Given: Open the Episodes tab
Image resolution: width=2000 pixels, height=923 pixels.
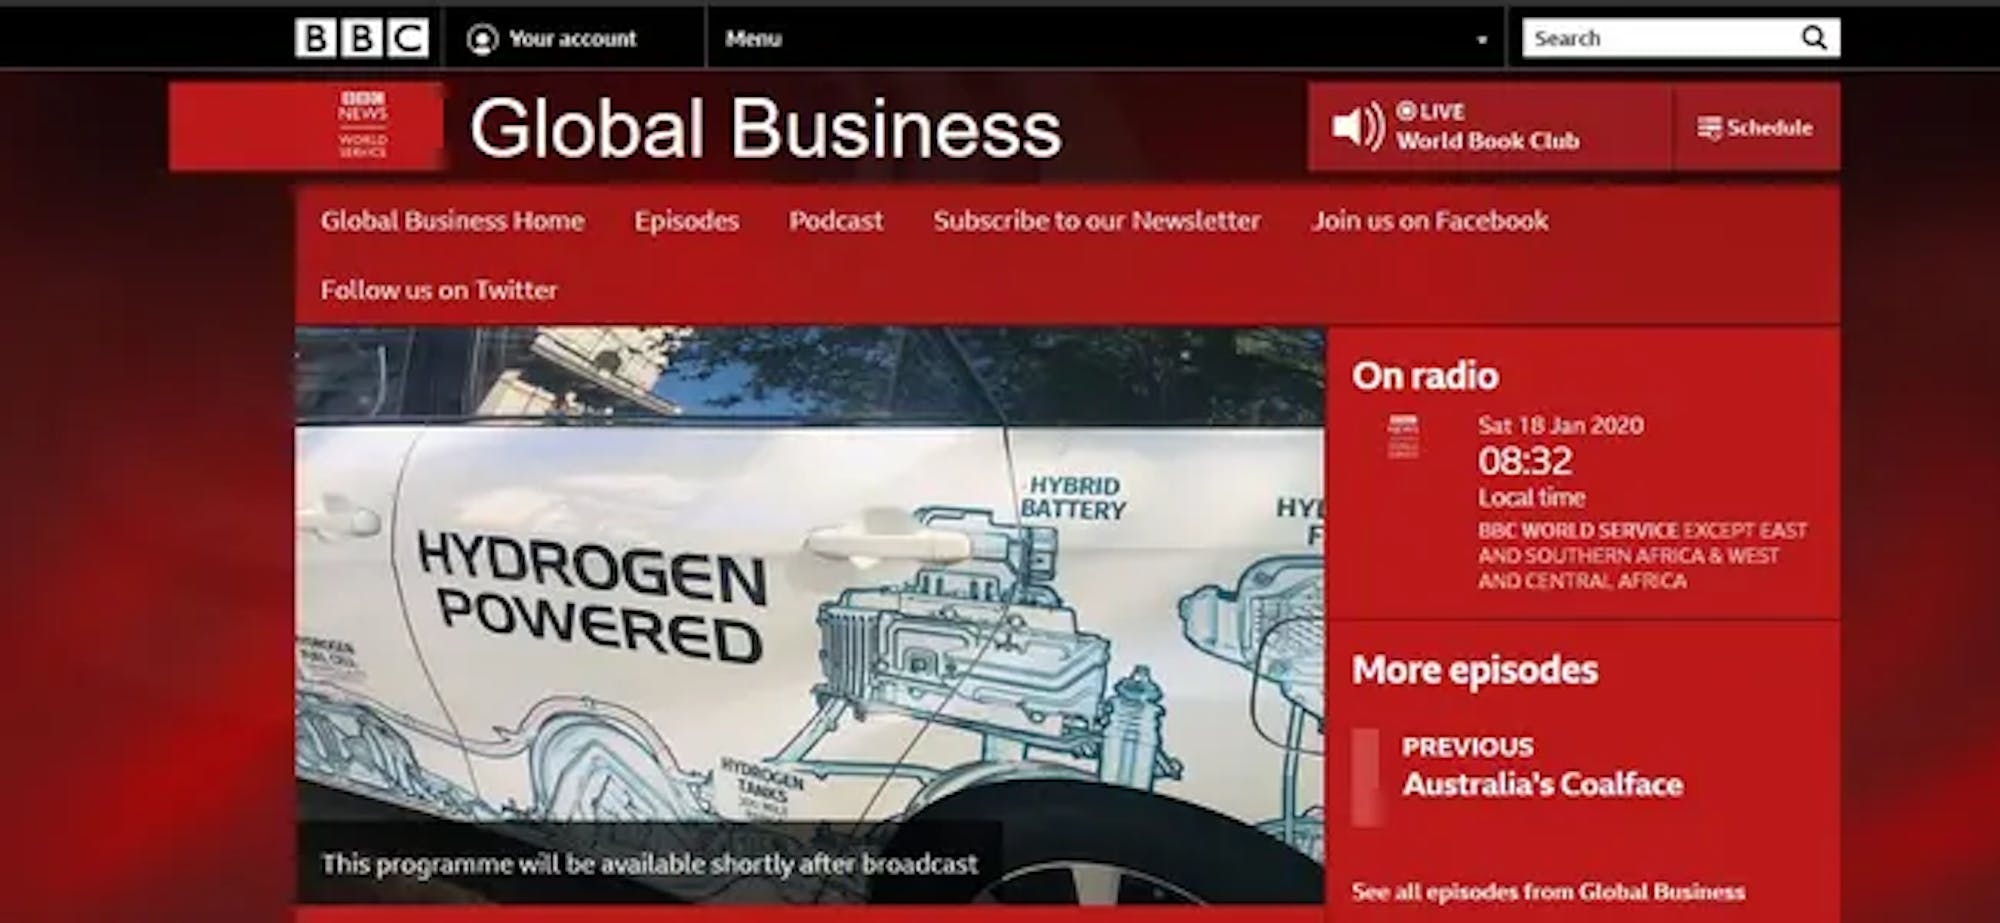Looking at the screenshot, I should pyautogui.click(x=686, y=220).
